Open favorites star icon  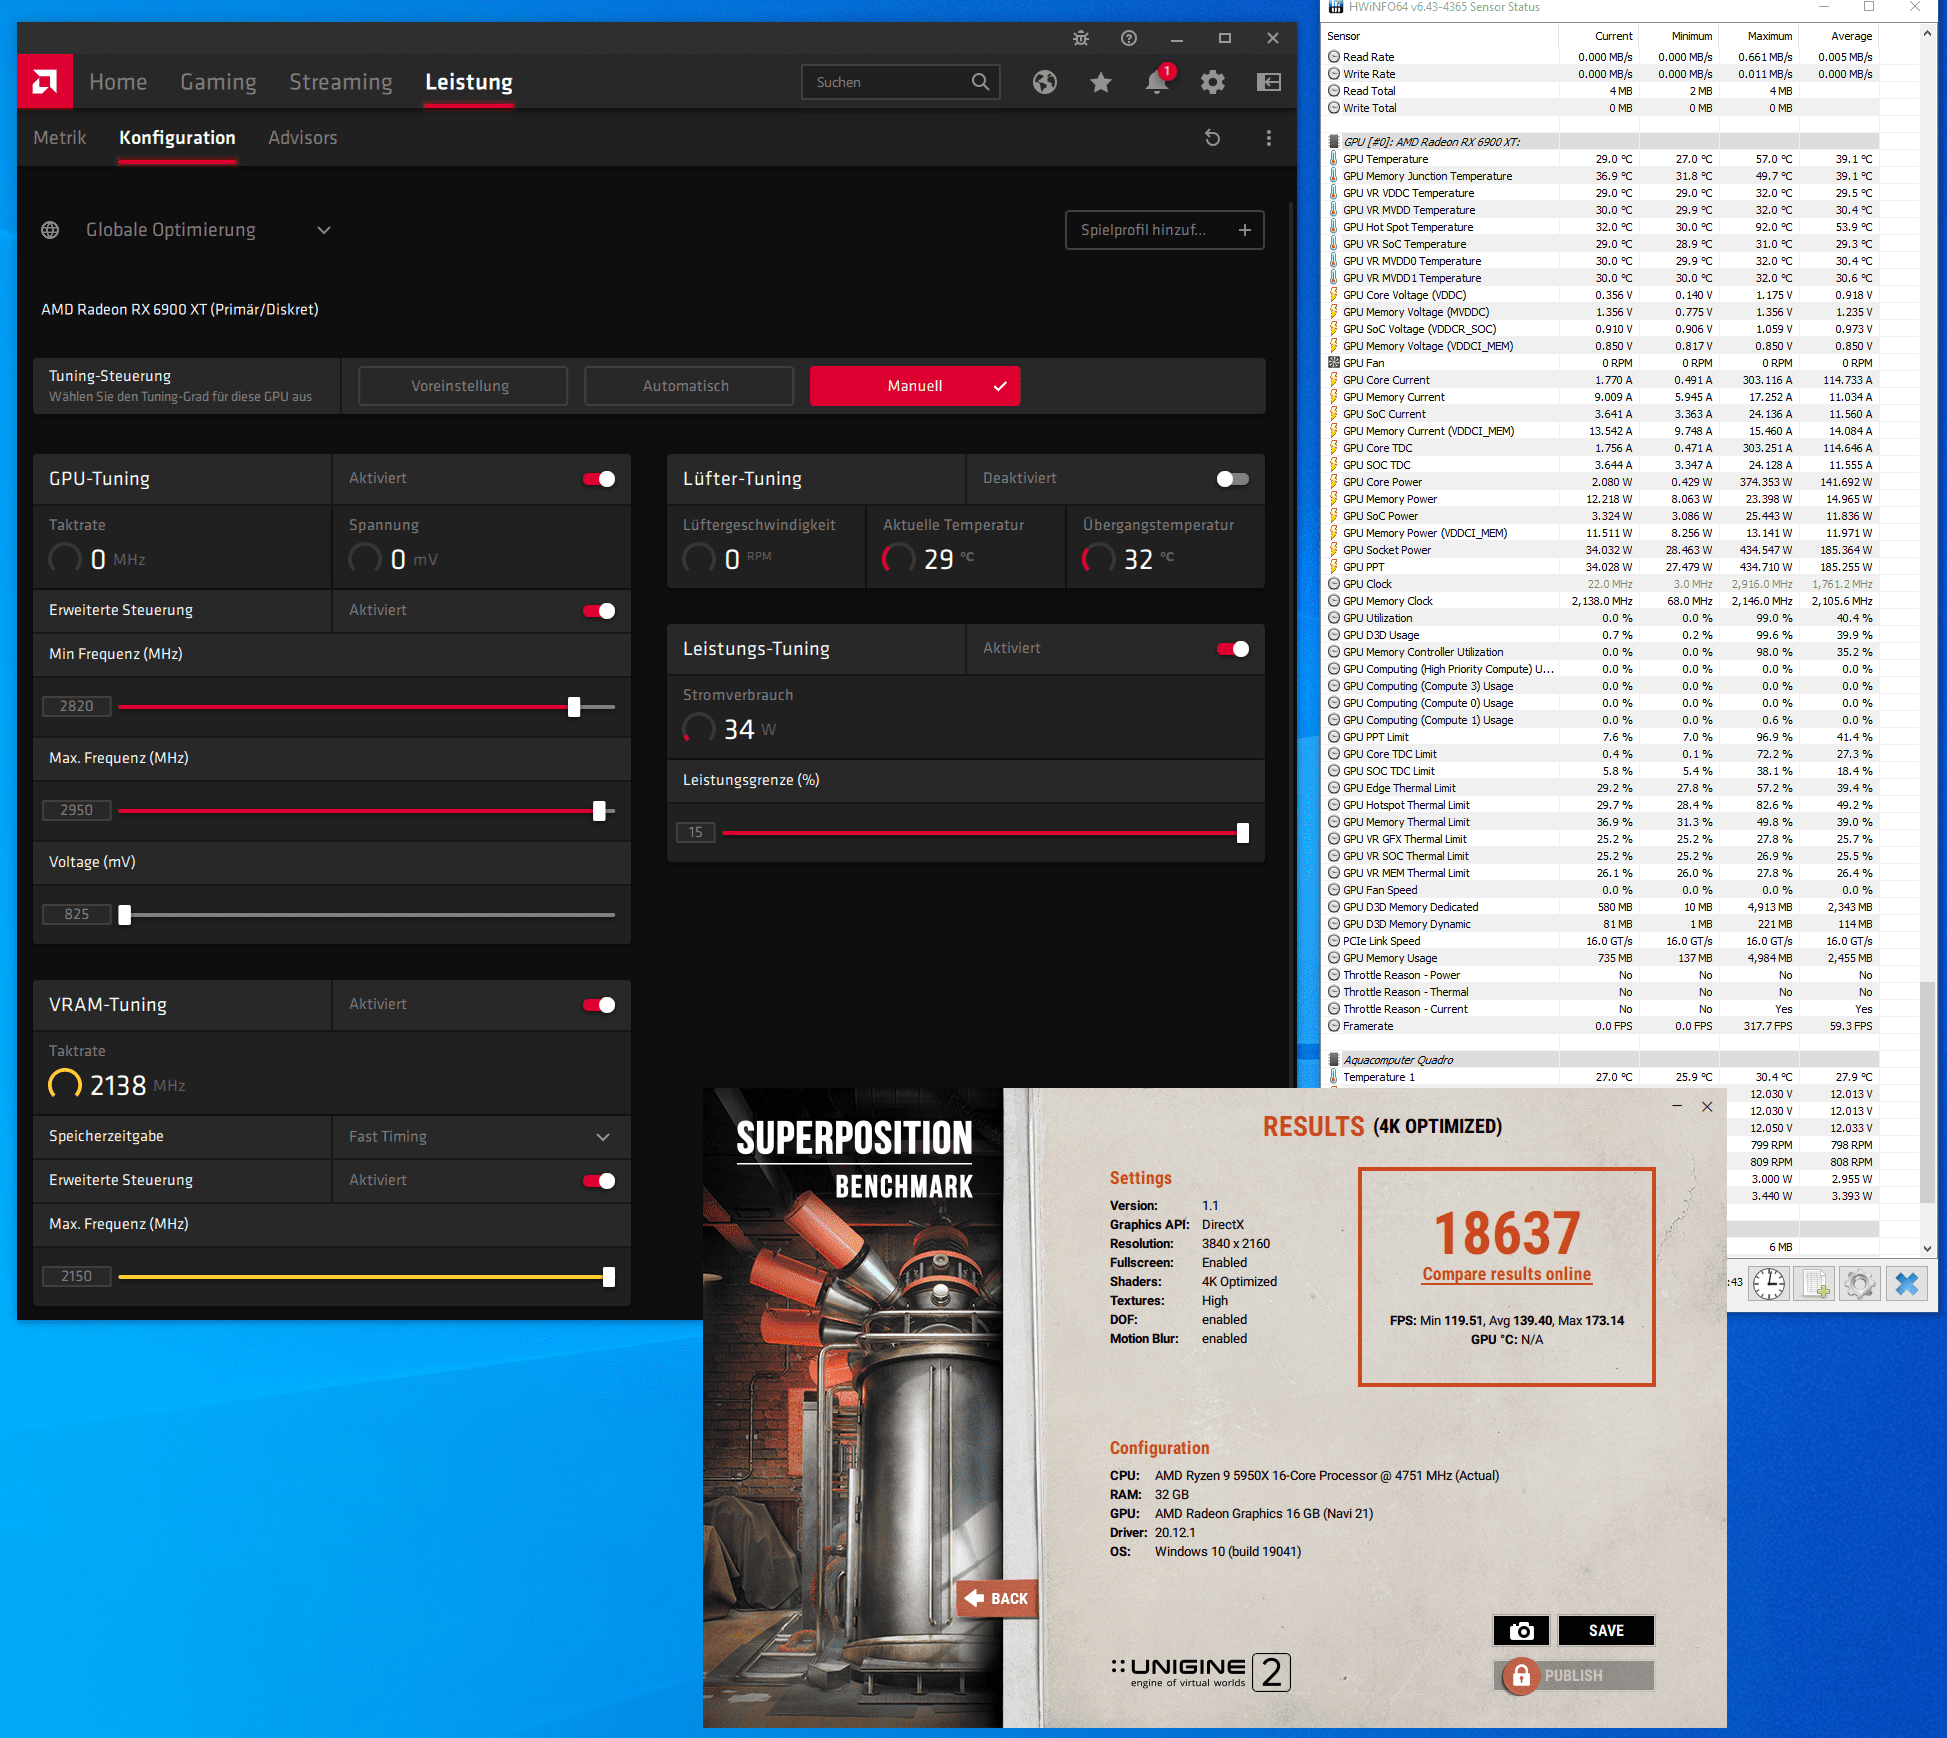[1101, 82]
